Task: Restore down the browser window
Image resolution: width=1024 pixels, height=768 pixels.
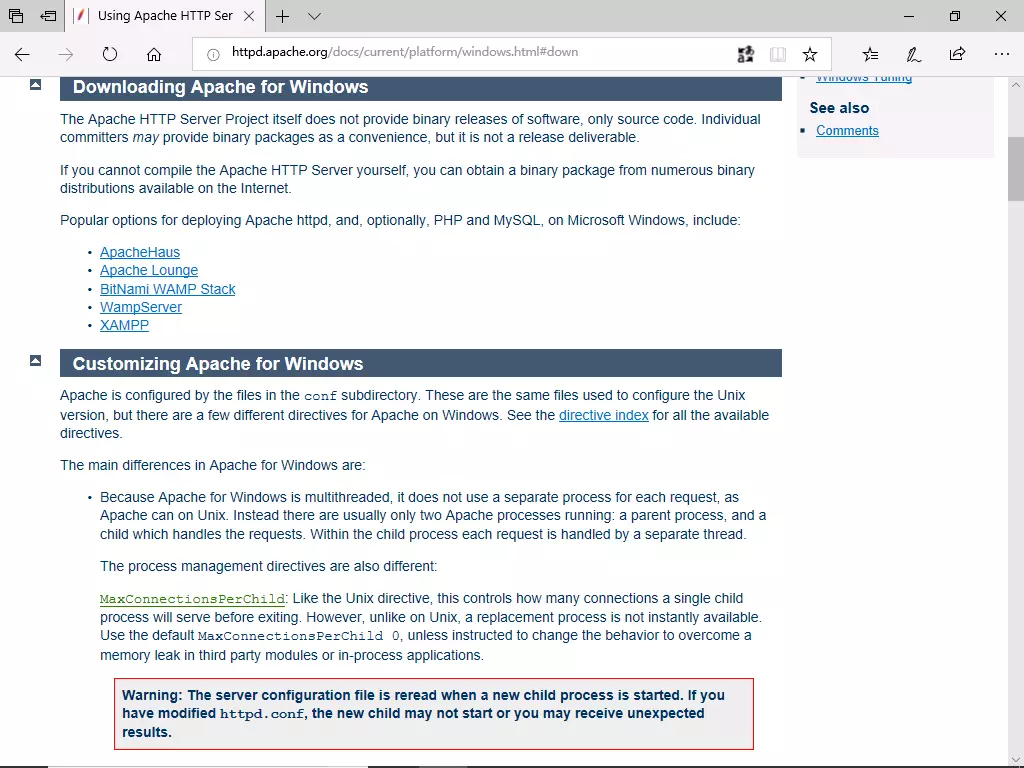Action: pos(955,16)
